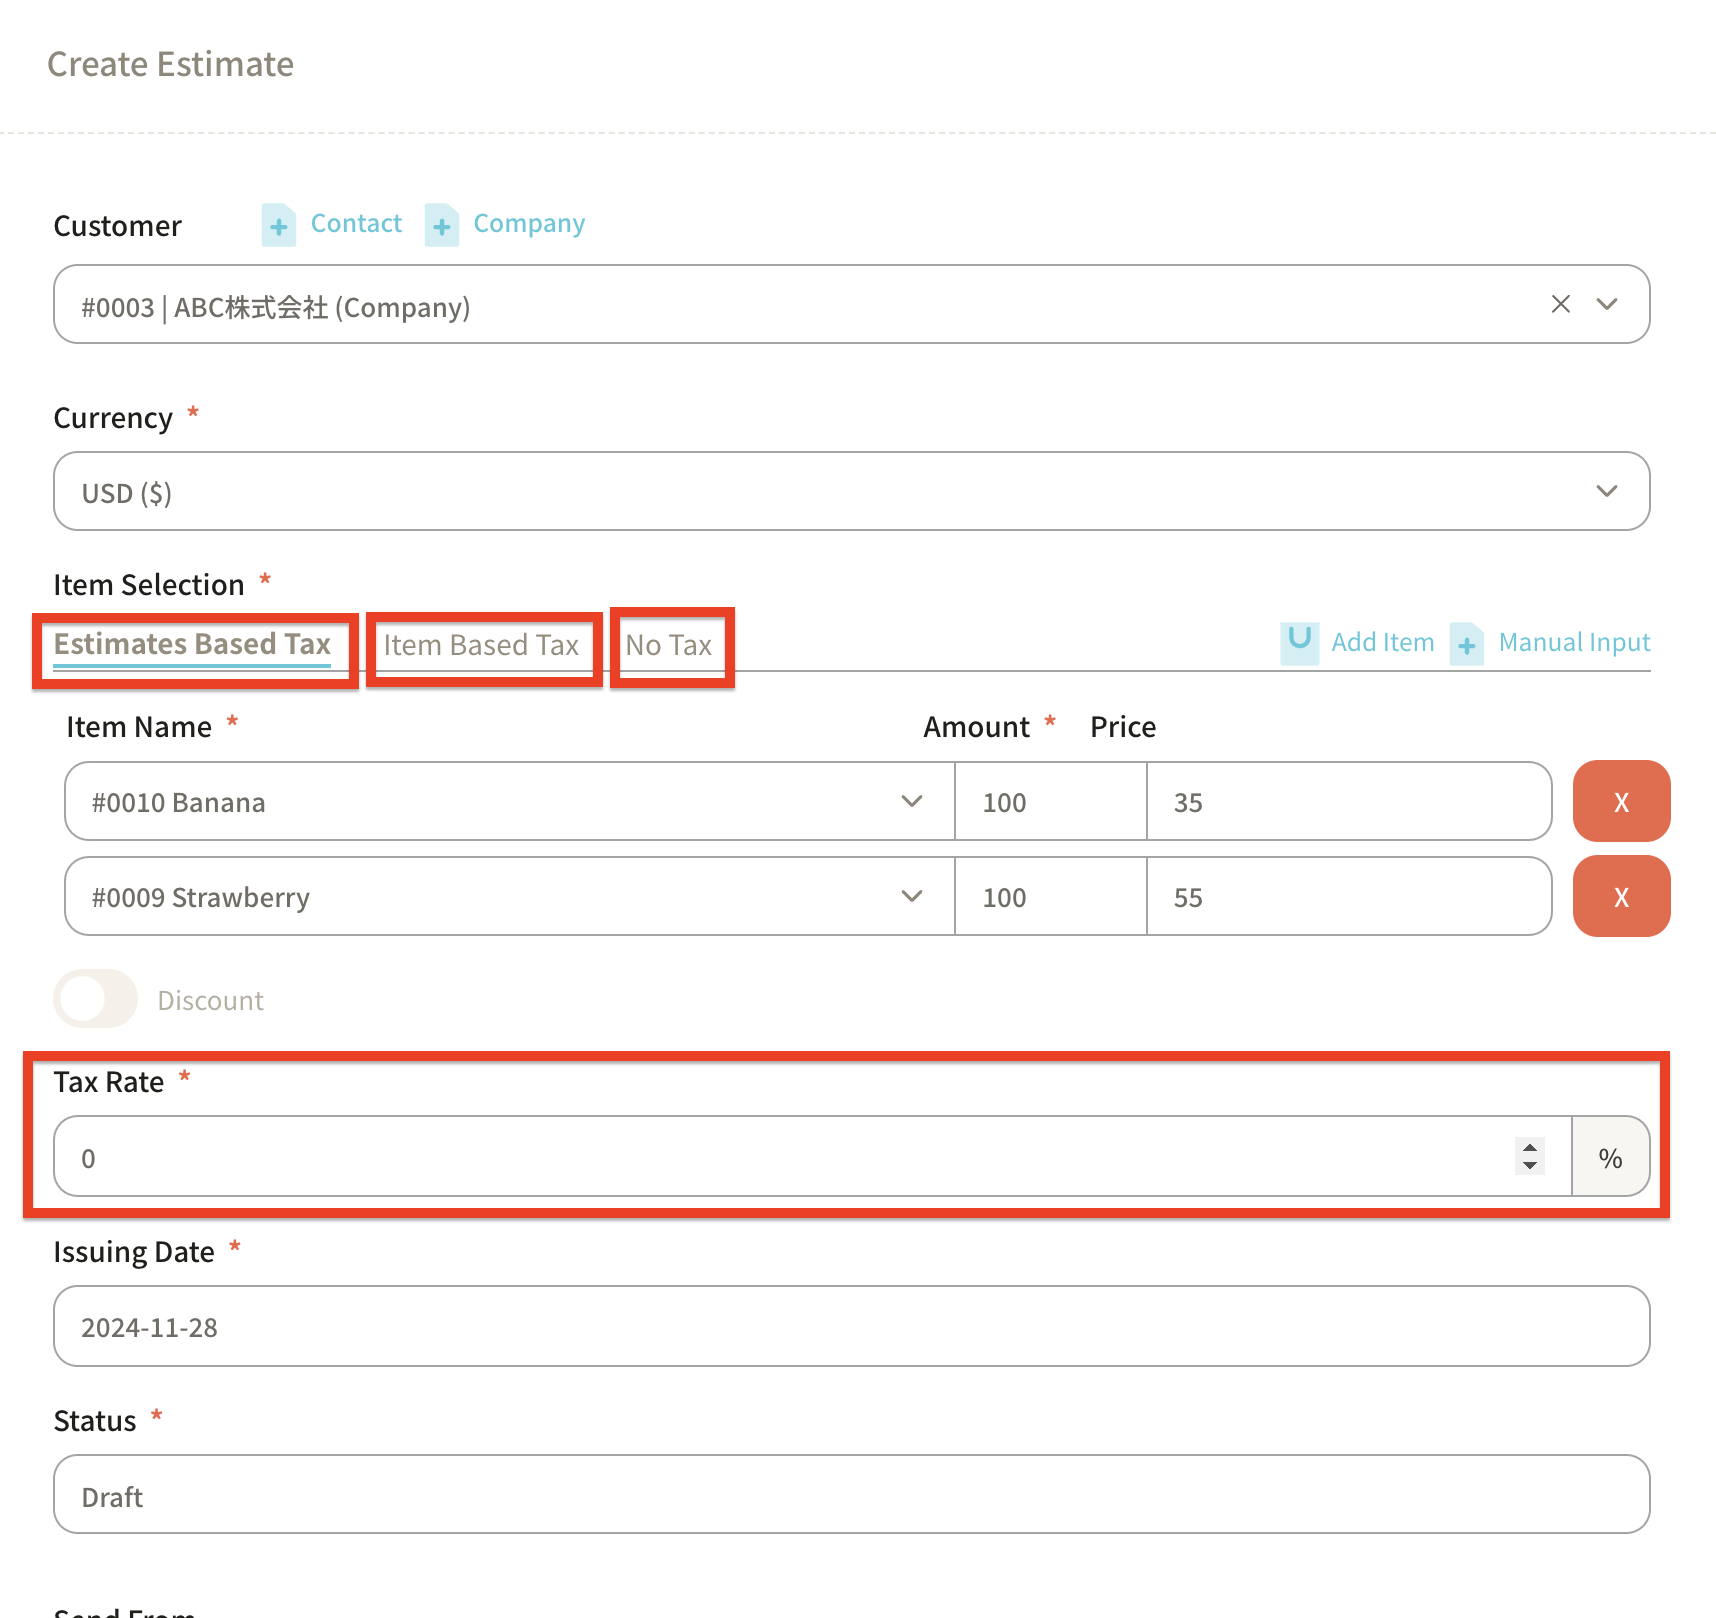Click the Company link text
Image resolution: width=1716 pixels, height=1618 pixels.
(x=529, y=224)
